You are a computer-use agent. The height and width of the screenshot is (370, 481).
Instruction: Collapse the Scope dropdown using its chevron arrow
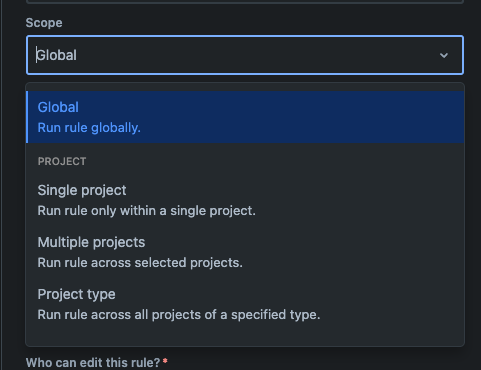point(444,55)
